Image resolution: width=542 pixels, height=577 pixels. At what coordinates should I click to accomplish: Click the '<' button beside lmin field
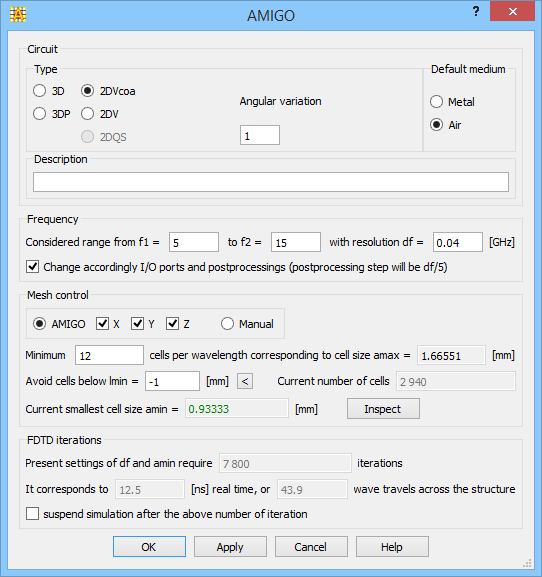245,381
